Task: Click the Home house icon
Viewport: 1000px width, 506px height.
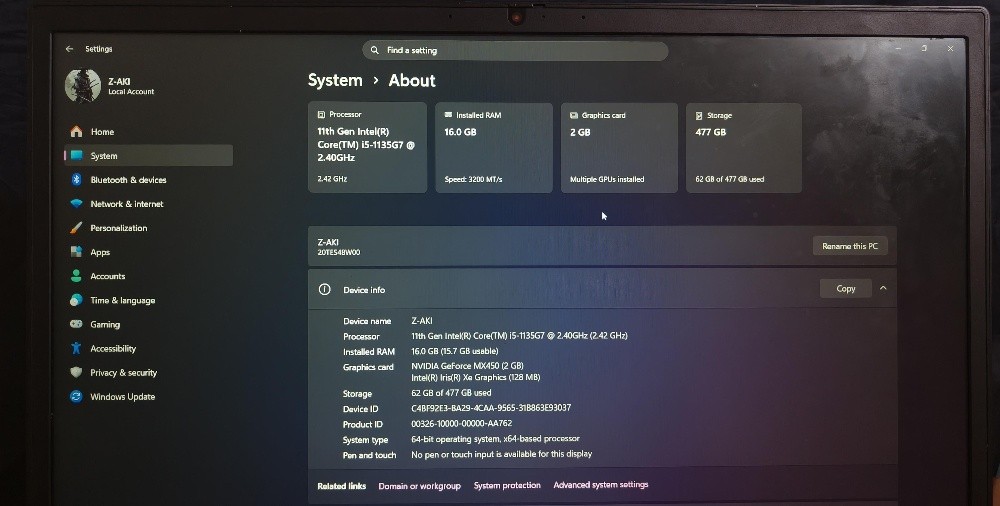Action: point(77,131)
